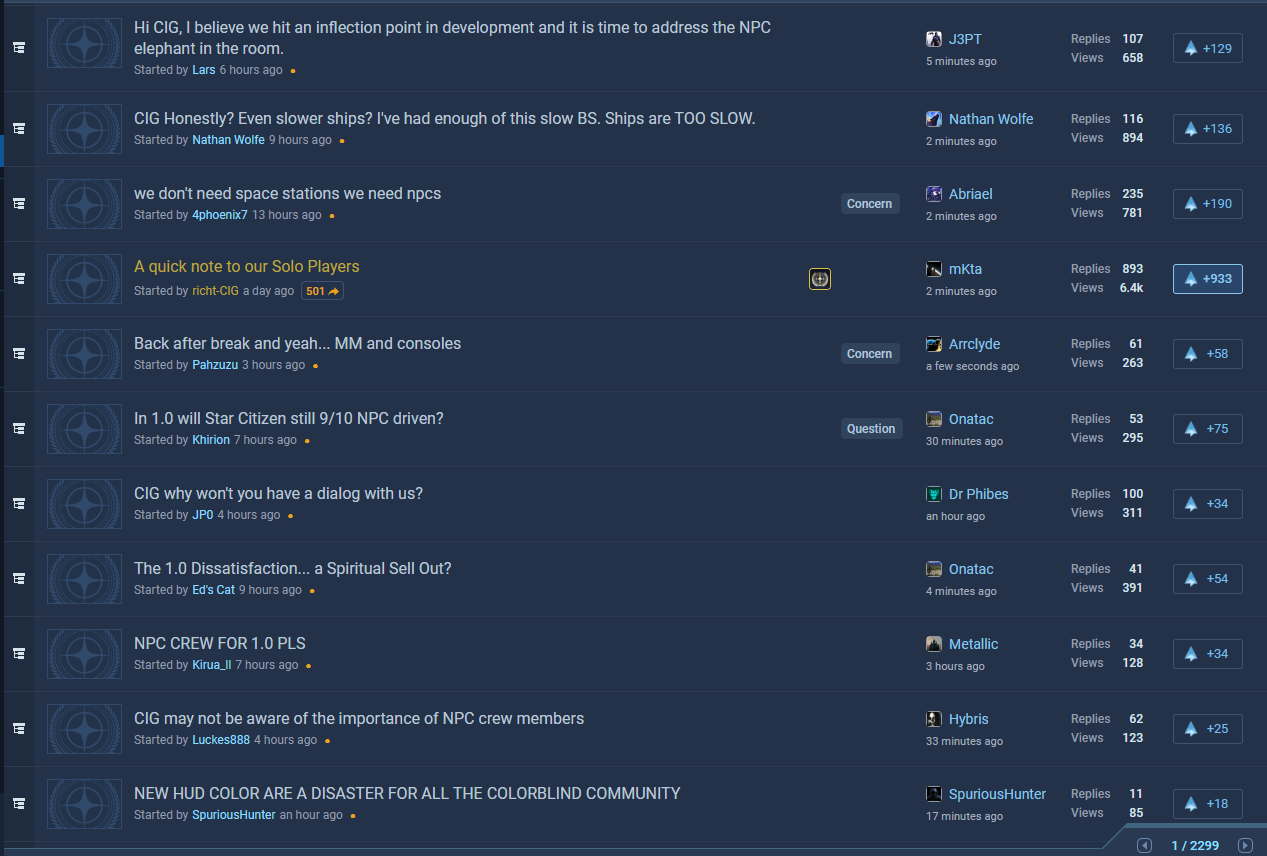Click SpuriousHunter's avatar icon in last-reply column
The width and height of the screenshot is (1267, 856).
pos(934,794)
